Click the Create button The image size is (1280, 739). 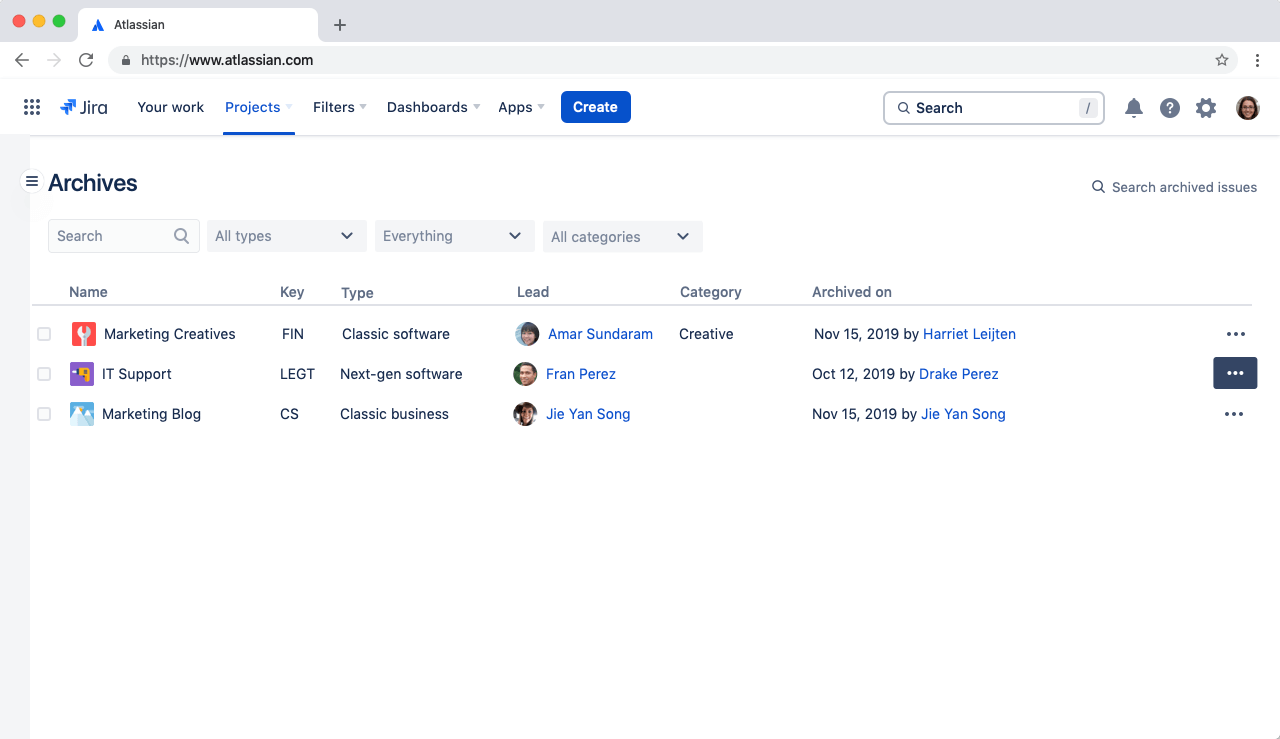point(595,107)
